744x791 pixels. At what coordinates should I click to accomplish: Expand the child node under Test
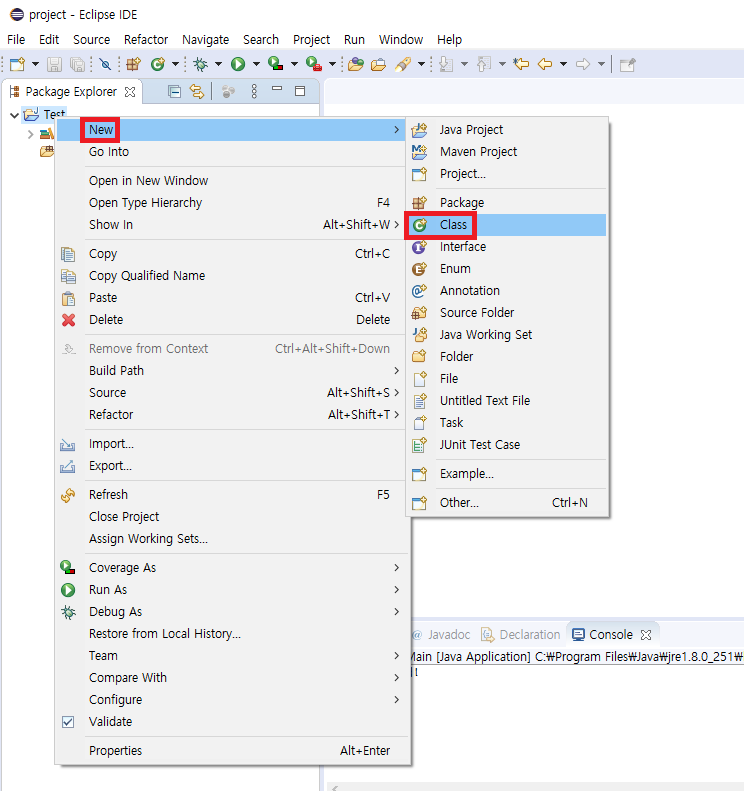(x=30, y=134)
